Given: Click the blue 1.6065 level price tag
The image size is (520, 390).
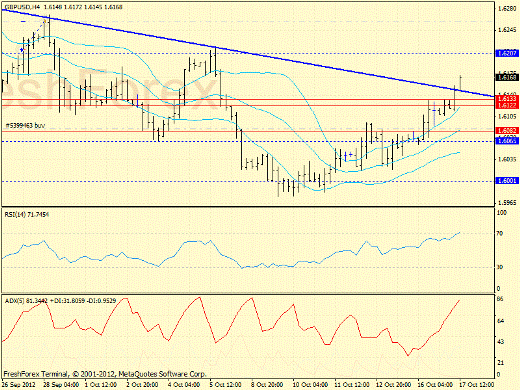Looking at the screenshot, I should 507,141.
